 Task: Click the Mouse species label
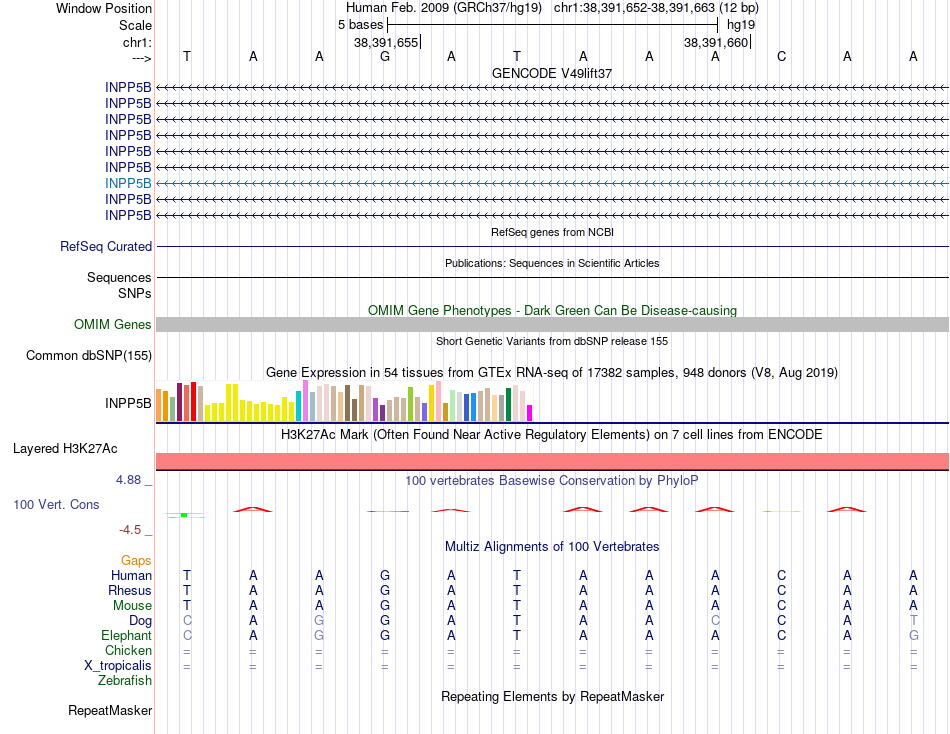tap(132, 606)
